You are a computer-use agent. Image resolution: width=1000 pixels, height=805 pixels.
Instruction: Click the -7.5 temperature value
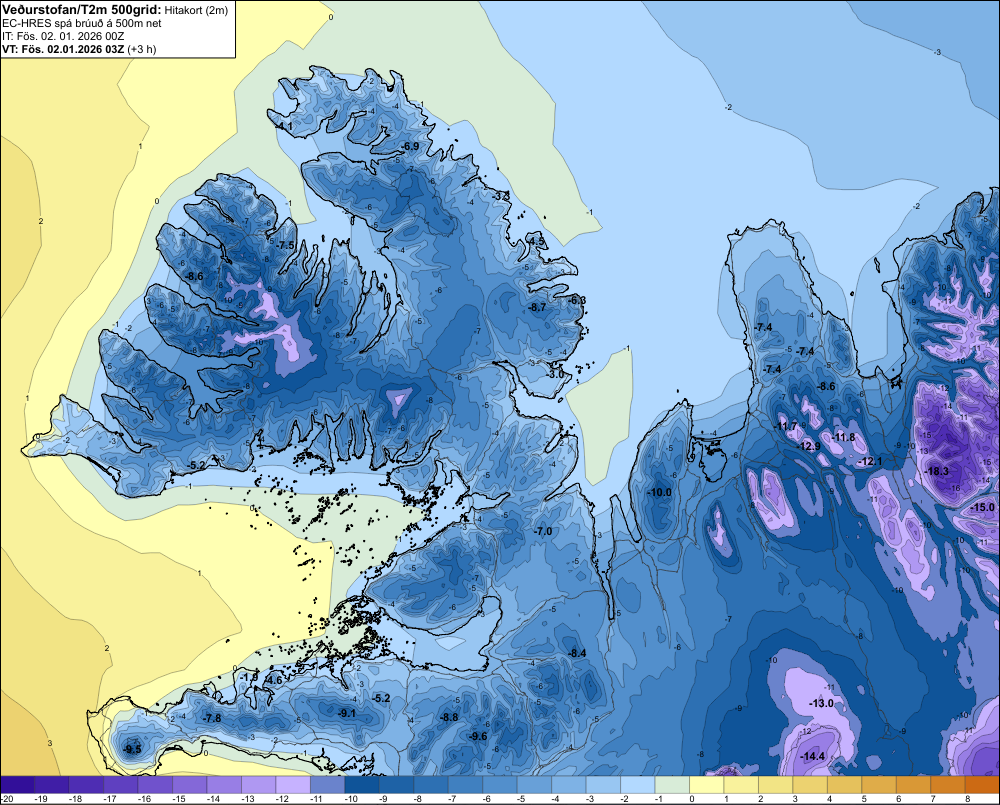point(286,245)
